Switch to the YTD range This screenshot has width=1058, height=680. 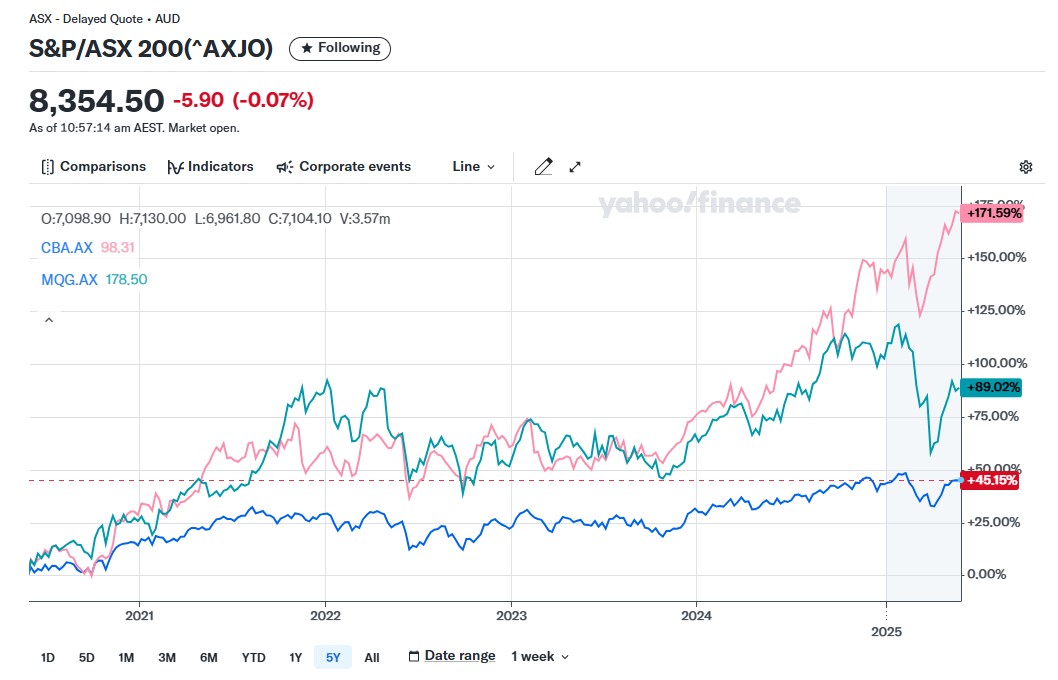tap(253, 657)
